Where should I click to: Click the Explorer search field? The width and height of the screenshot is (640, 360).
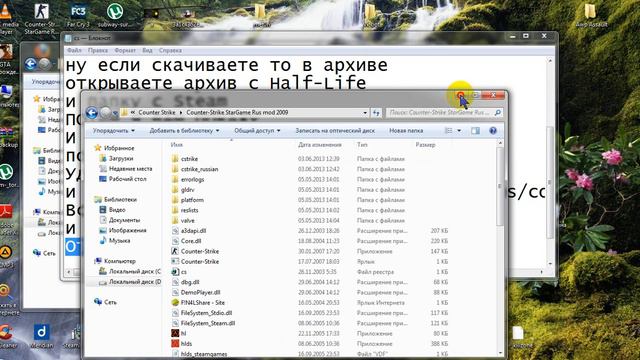click(441, 112)
